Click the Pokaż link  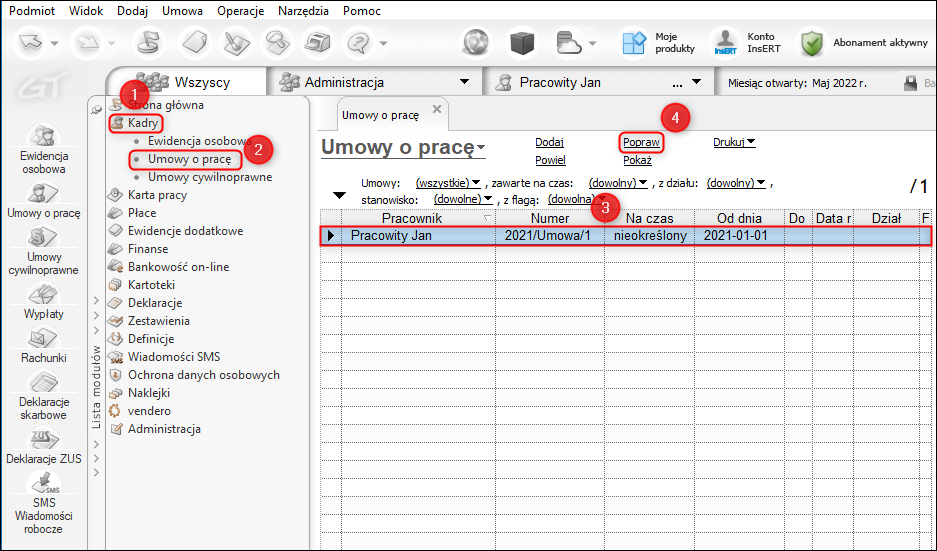(637, 160)
